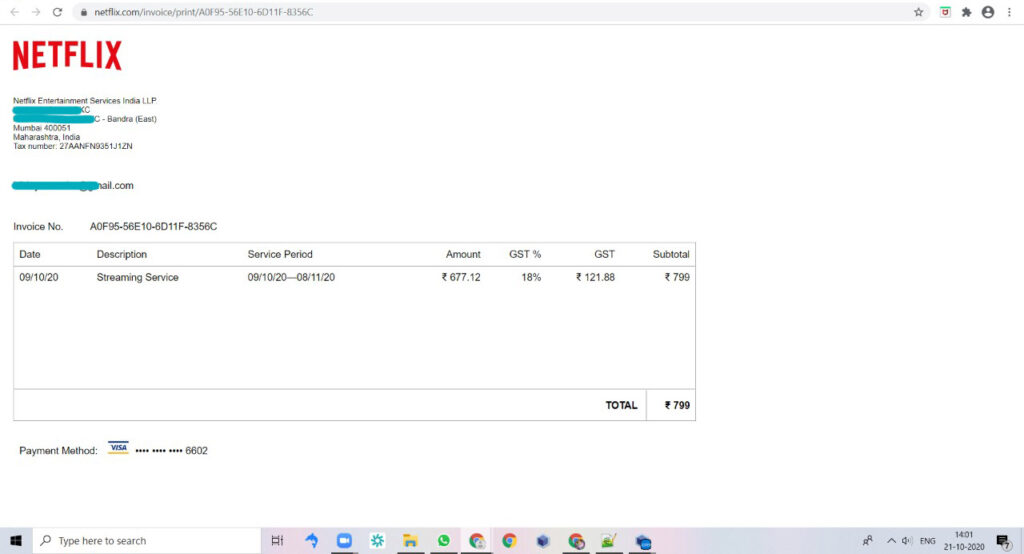
Task: Click the volume speaker icon
Action: (906, 541)
